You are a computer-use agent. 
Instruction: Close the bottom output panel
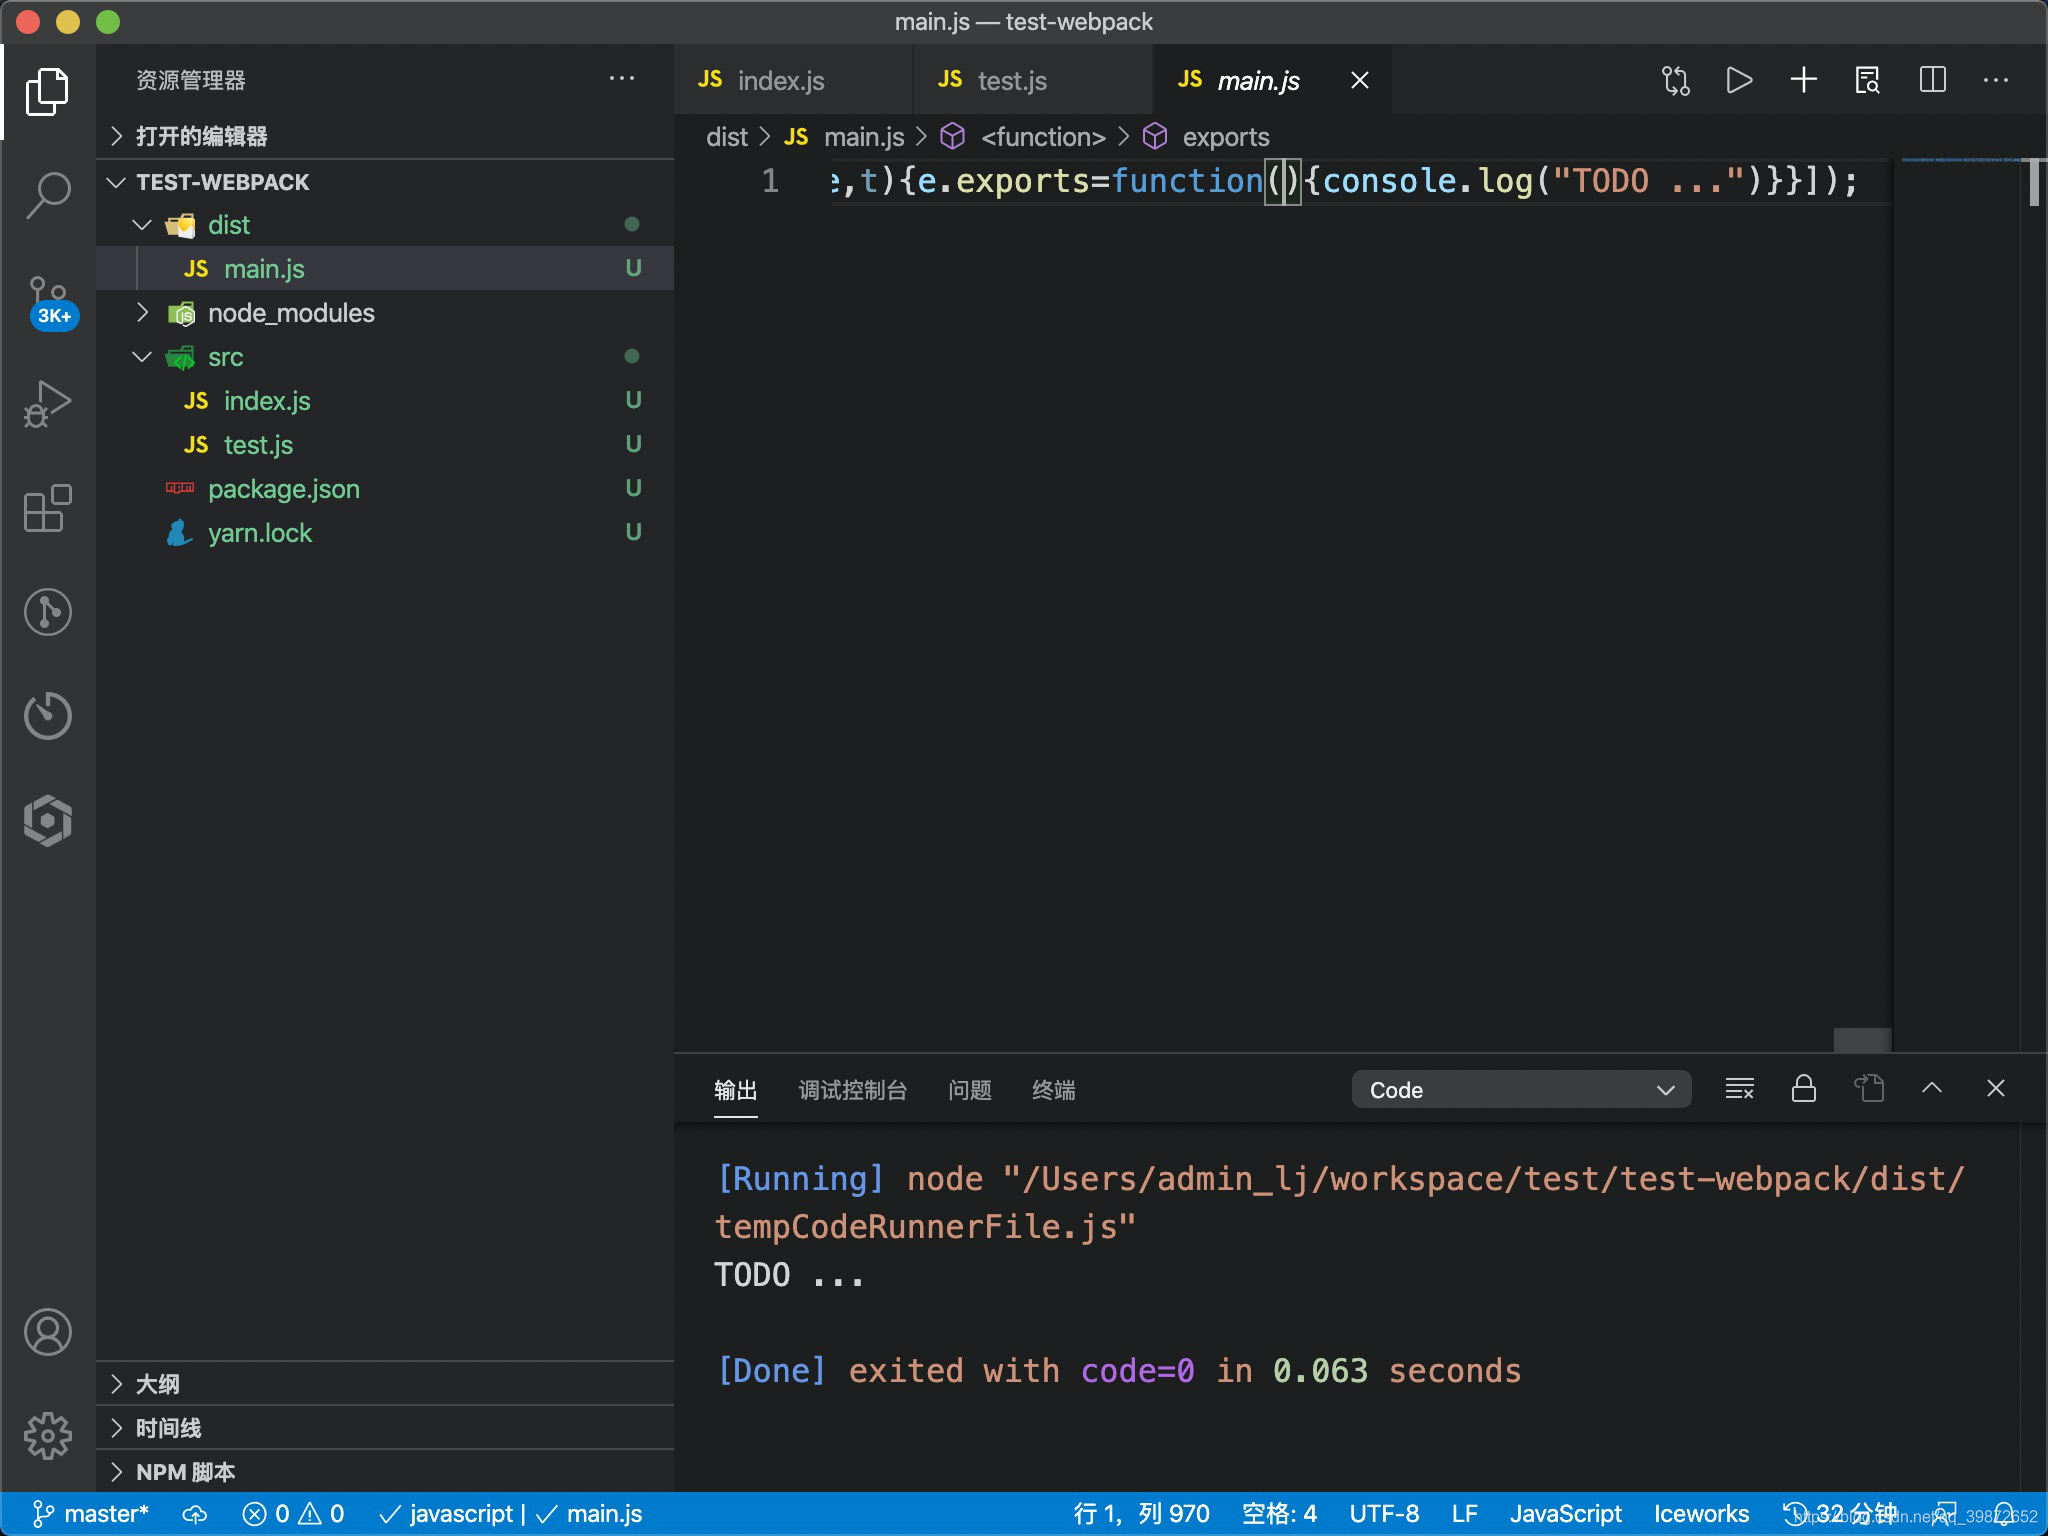click(1996, 1088)
